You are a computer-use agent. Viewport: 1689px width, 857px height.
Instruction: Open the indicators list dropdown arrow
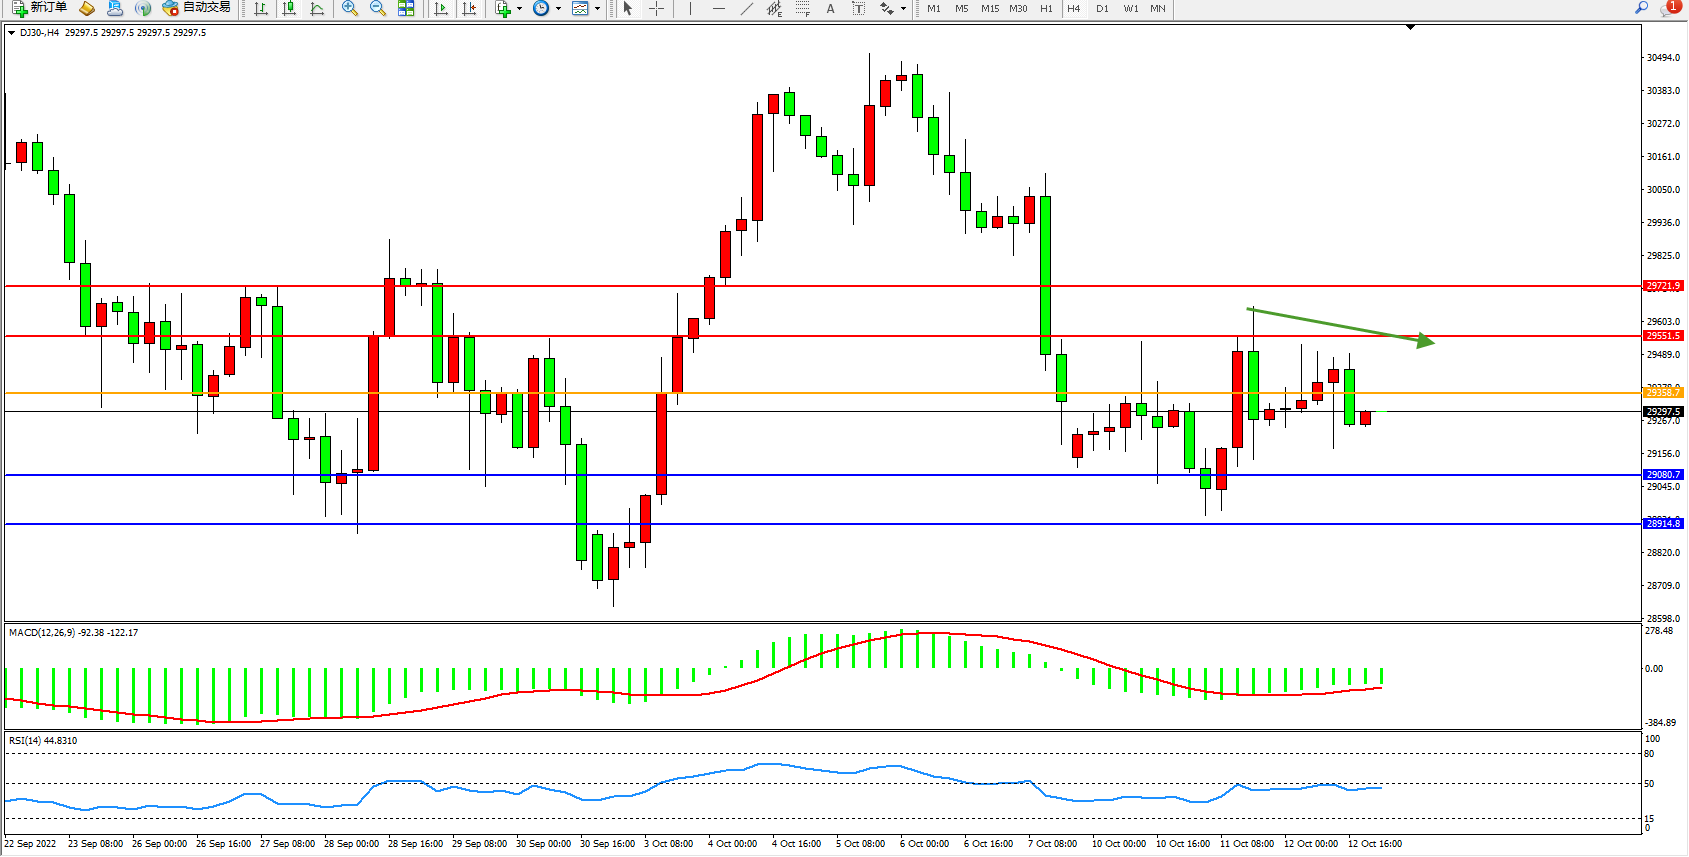[x=519, y=9]
